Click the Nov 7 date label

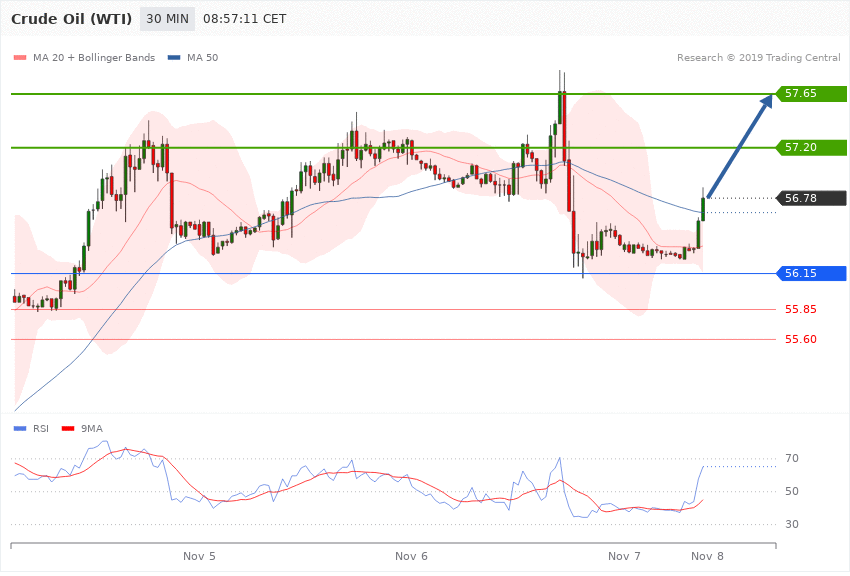(624, 556)
